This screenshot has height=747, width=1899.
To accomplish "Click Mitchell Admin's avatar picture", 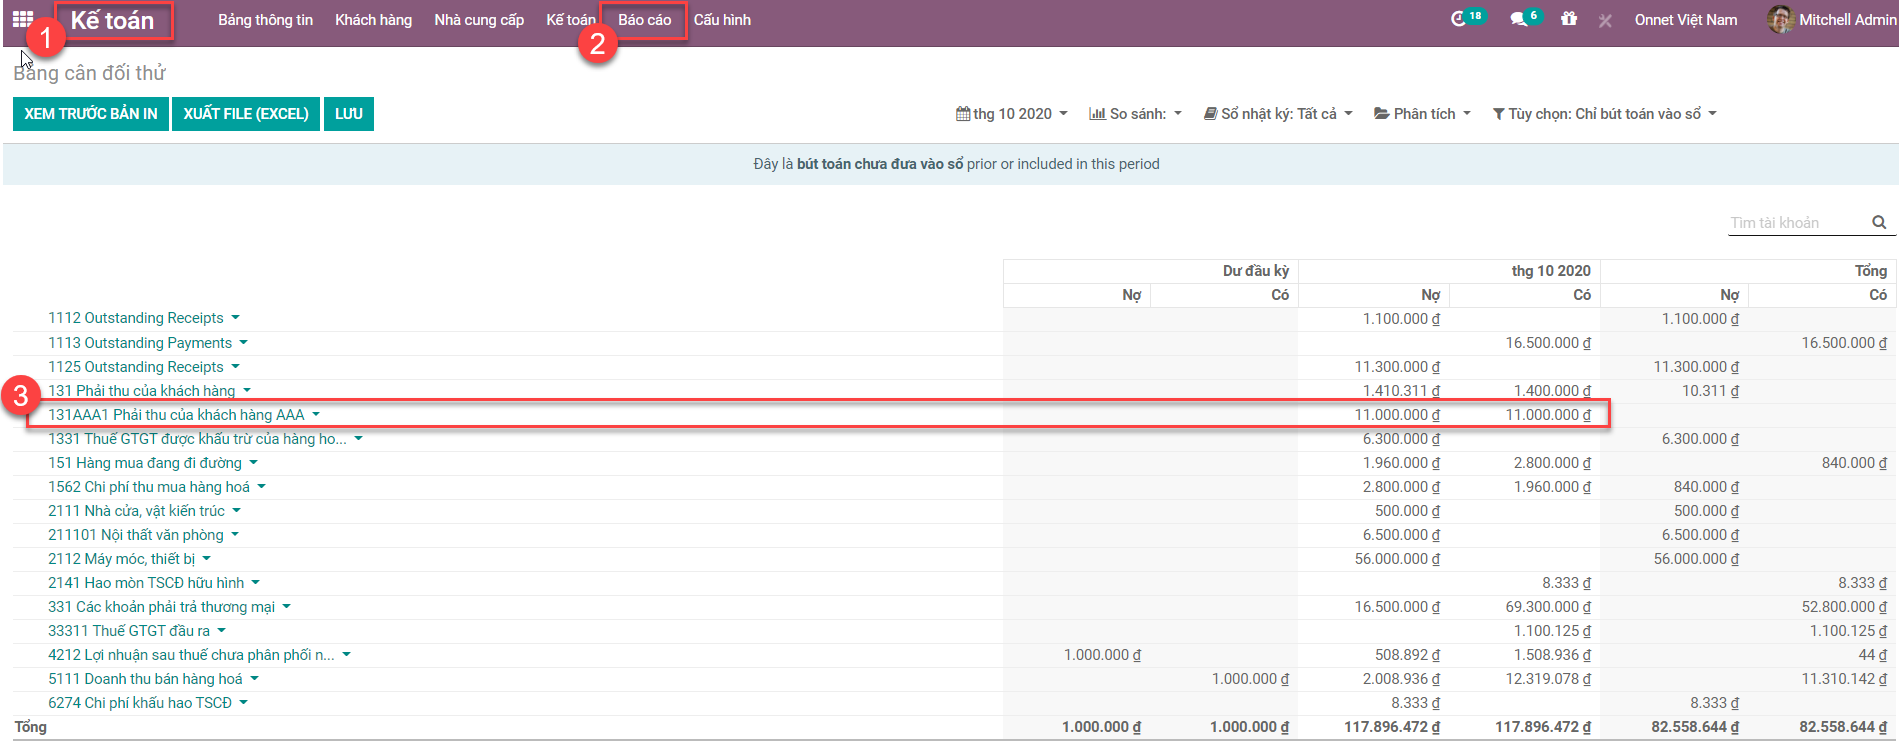I will 1780,19.
